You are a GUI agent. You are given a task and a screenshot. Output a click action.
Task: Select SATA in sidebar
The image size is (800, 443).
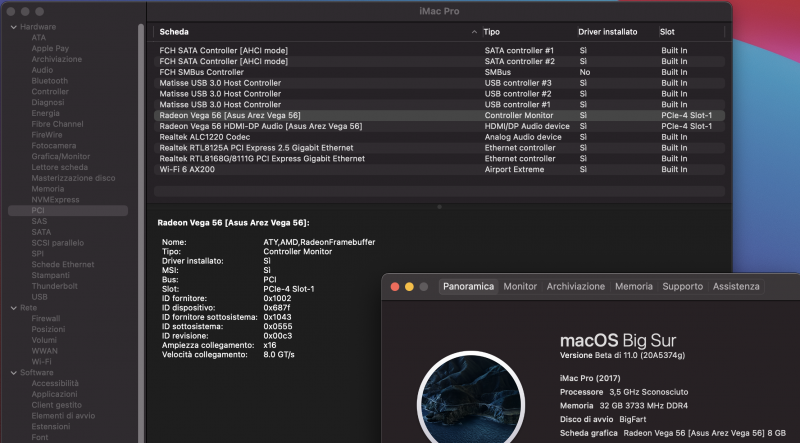click(41, 232)
